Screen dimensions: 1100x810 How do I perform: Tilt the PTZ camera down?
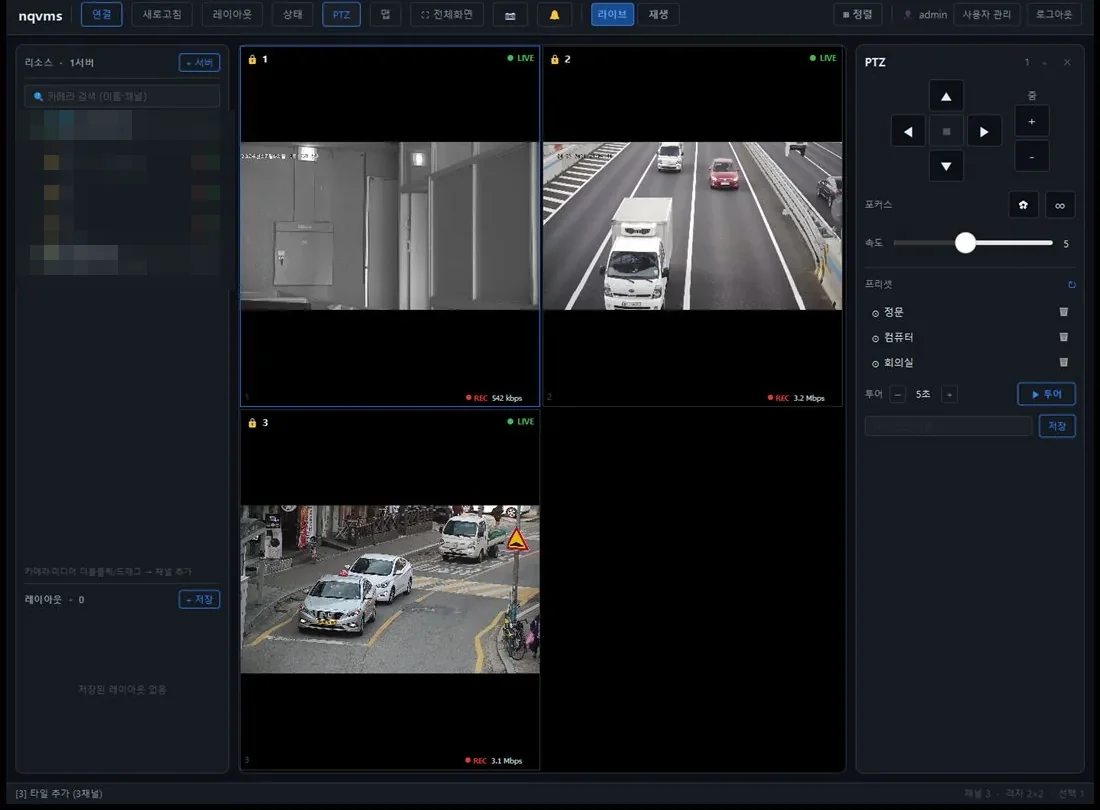point(946,166)
